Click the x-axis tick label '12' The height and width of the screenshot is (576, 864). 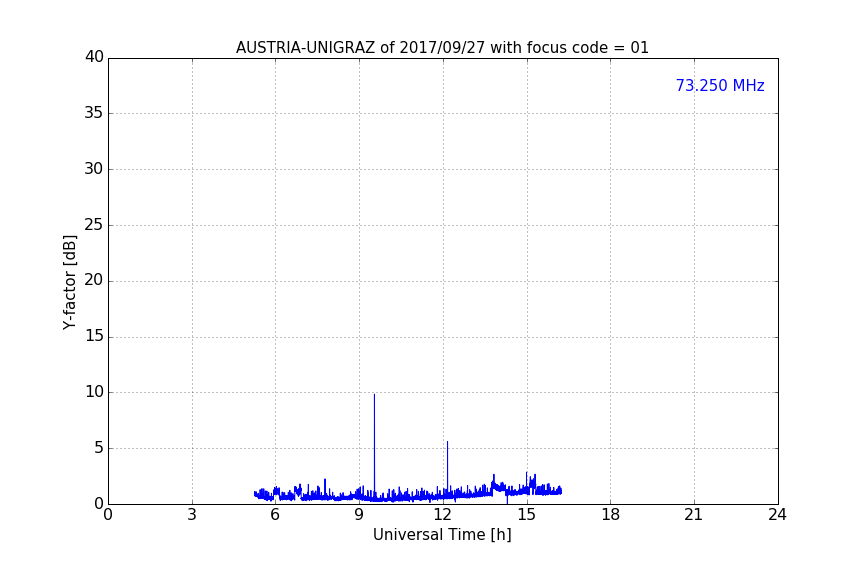443,515
